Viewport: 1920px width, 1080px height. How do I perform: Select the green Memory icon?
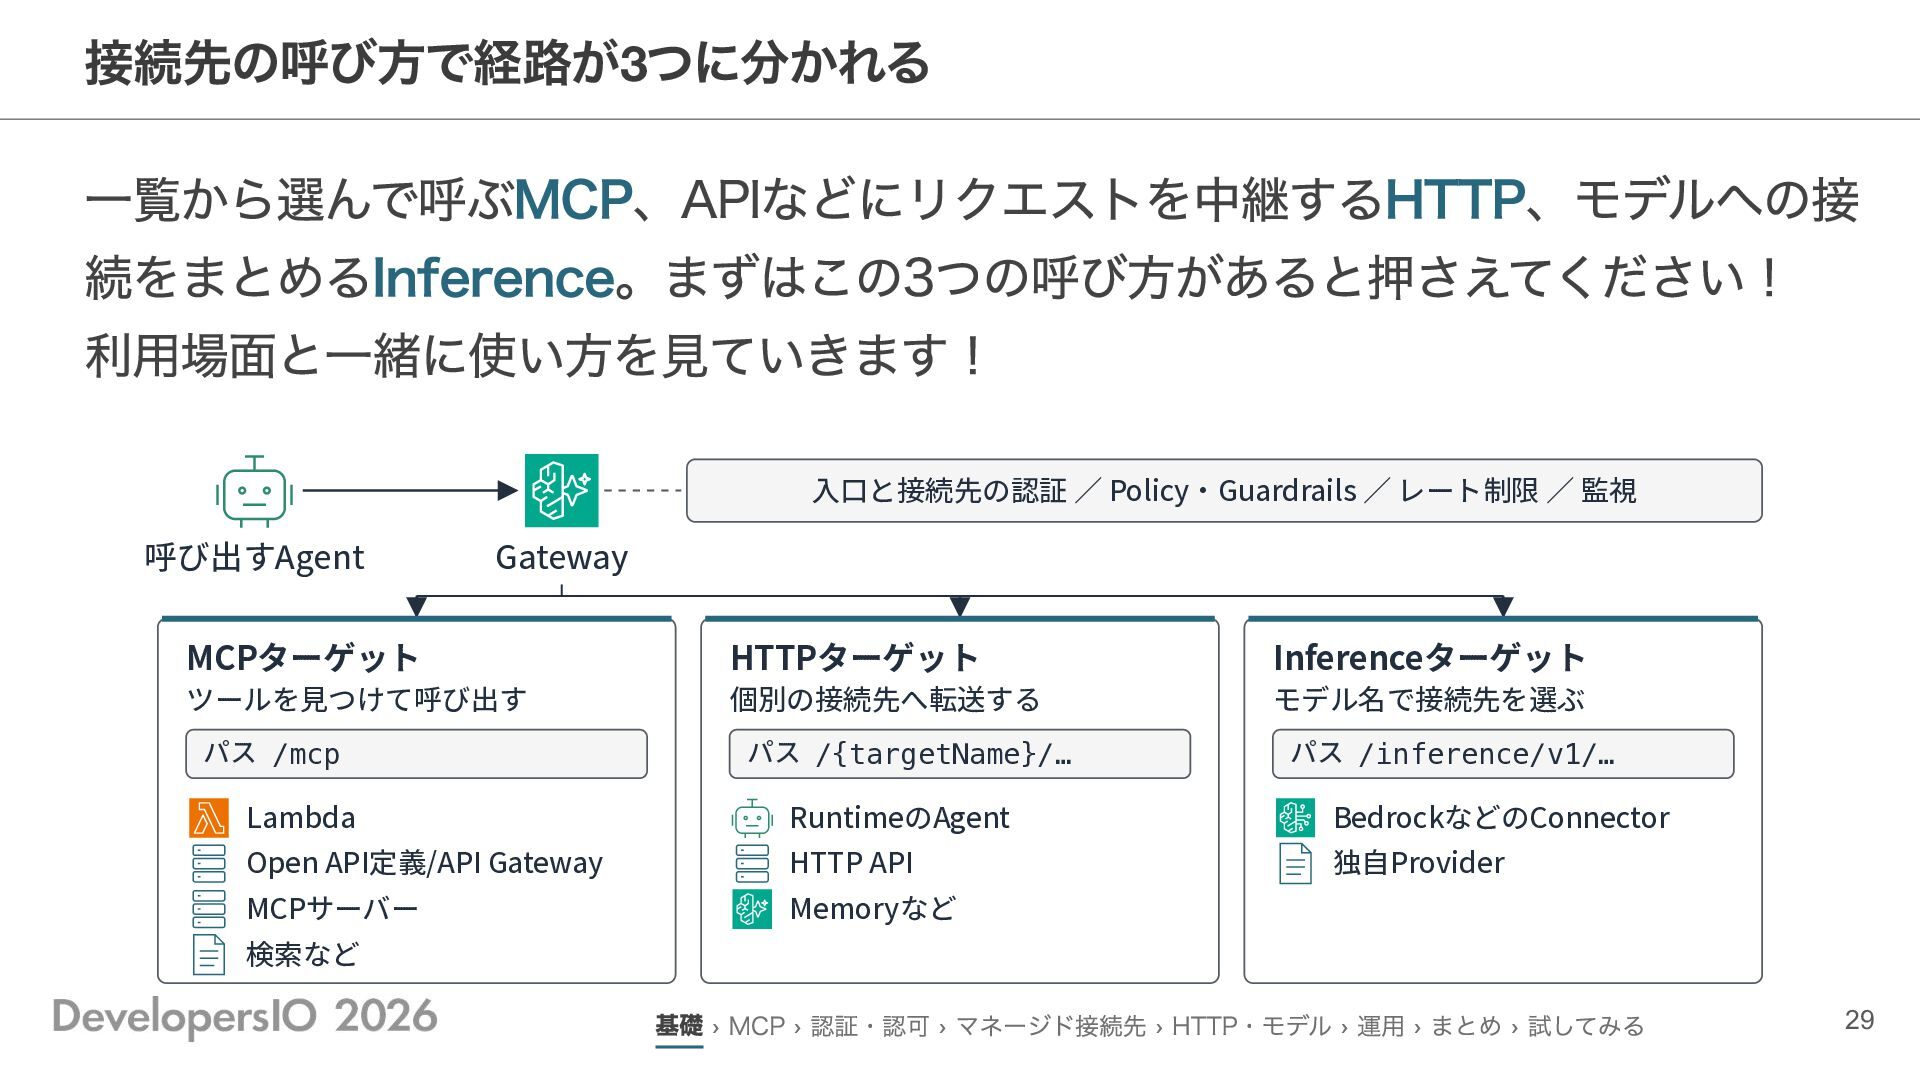[752, 909]
